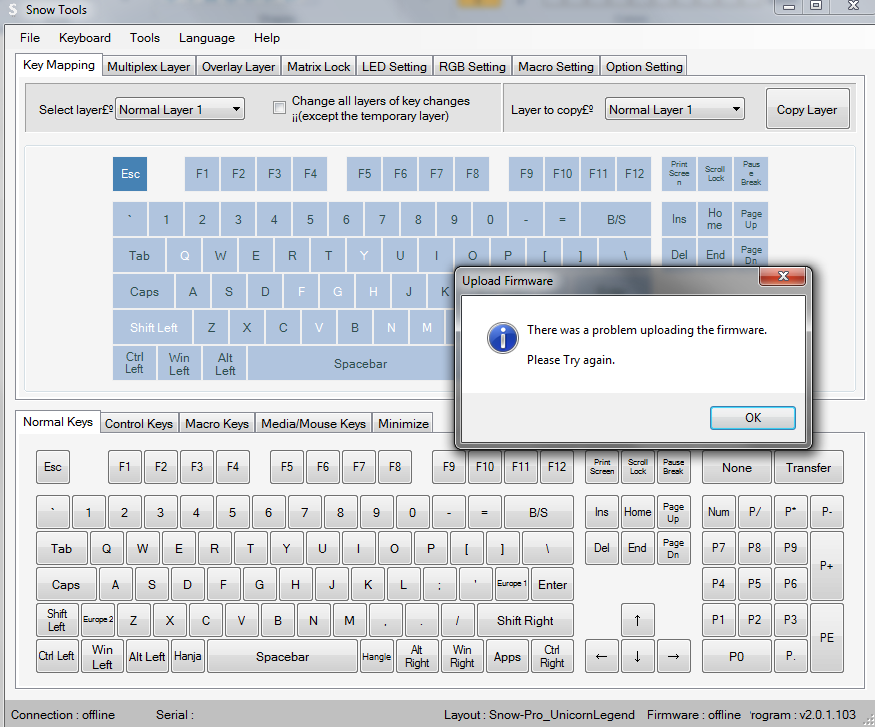
Task: Select the highlighted Esc key in mapping layout
Action: (x=131, y=174)
